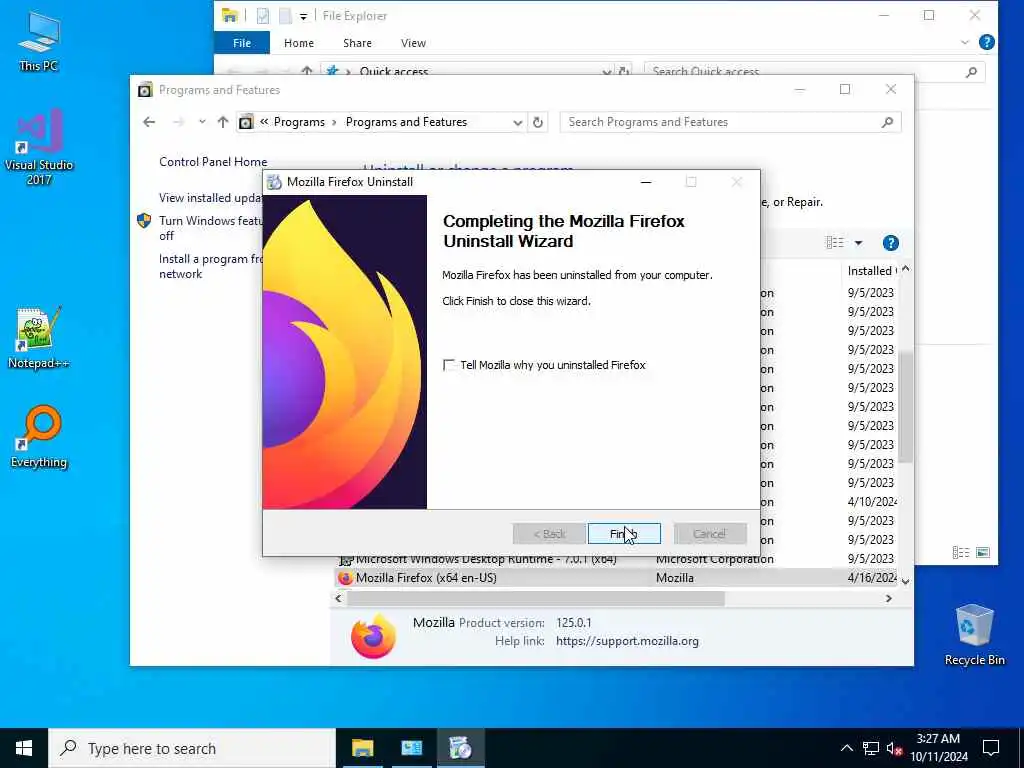Screen dimensions: 1024x768
Task: Open Install a program from the network
Action: [x=210, y=266]
